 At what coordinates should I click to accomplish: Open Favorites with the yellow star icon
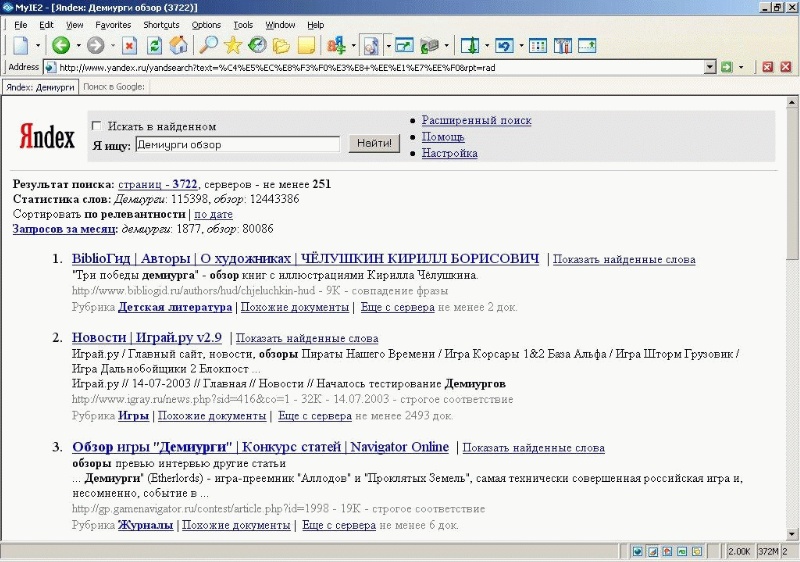tap(233, 46)
